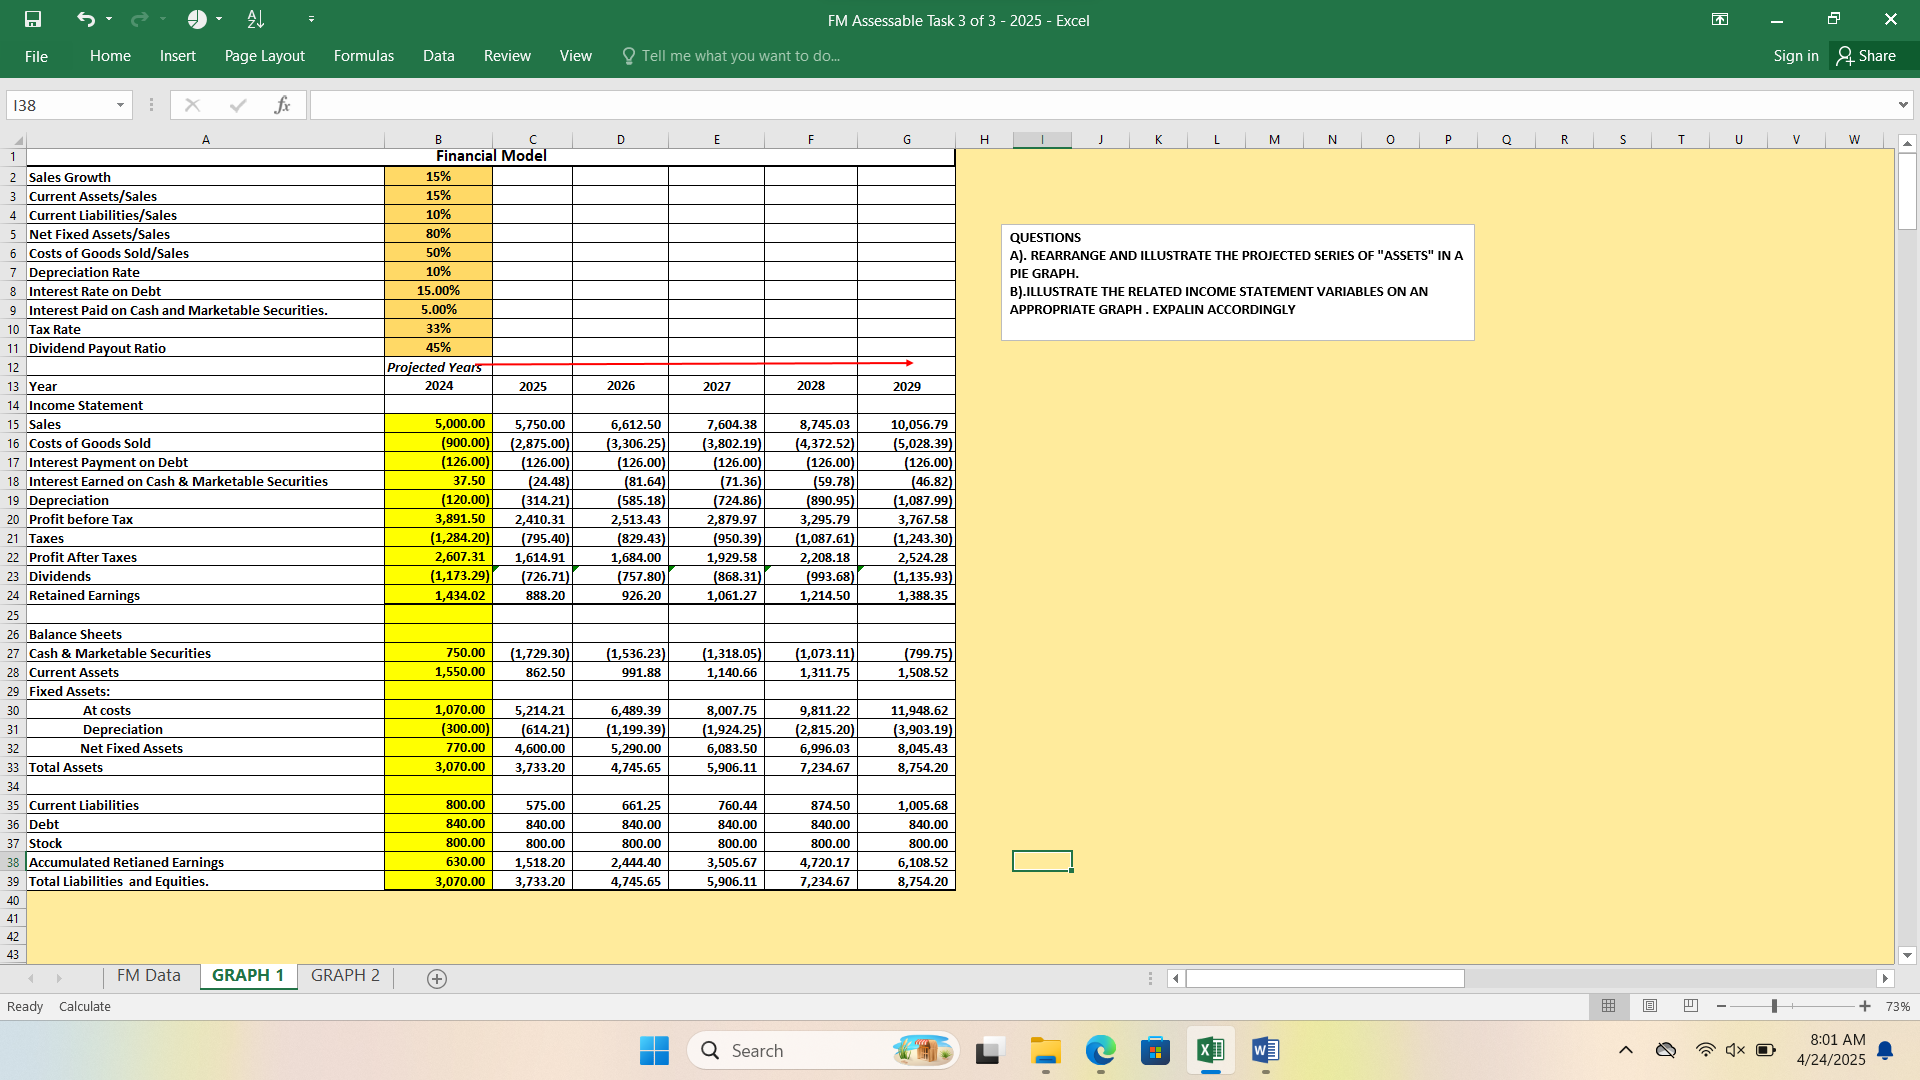Toggle the ribbon display options
Image resolution: width=1920 pixels, height=1080 pixels.
click(1721, 19)
